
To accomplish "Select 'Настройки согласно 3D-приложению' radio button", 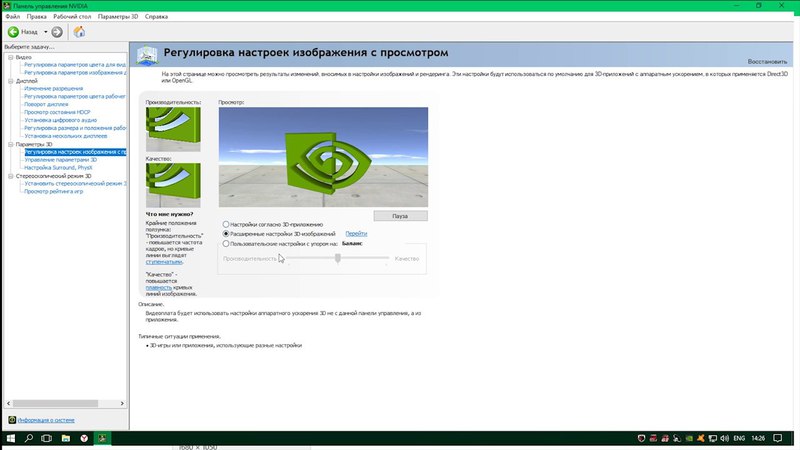I will point(226,224).
